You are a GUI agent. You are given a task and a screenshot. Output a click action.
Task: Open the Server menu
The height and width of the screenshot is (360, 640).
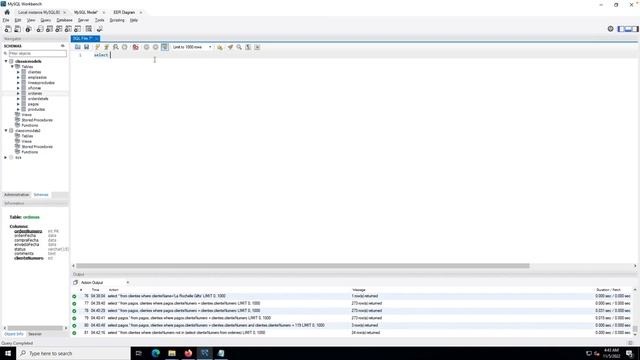(x=83, y=20)
